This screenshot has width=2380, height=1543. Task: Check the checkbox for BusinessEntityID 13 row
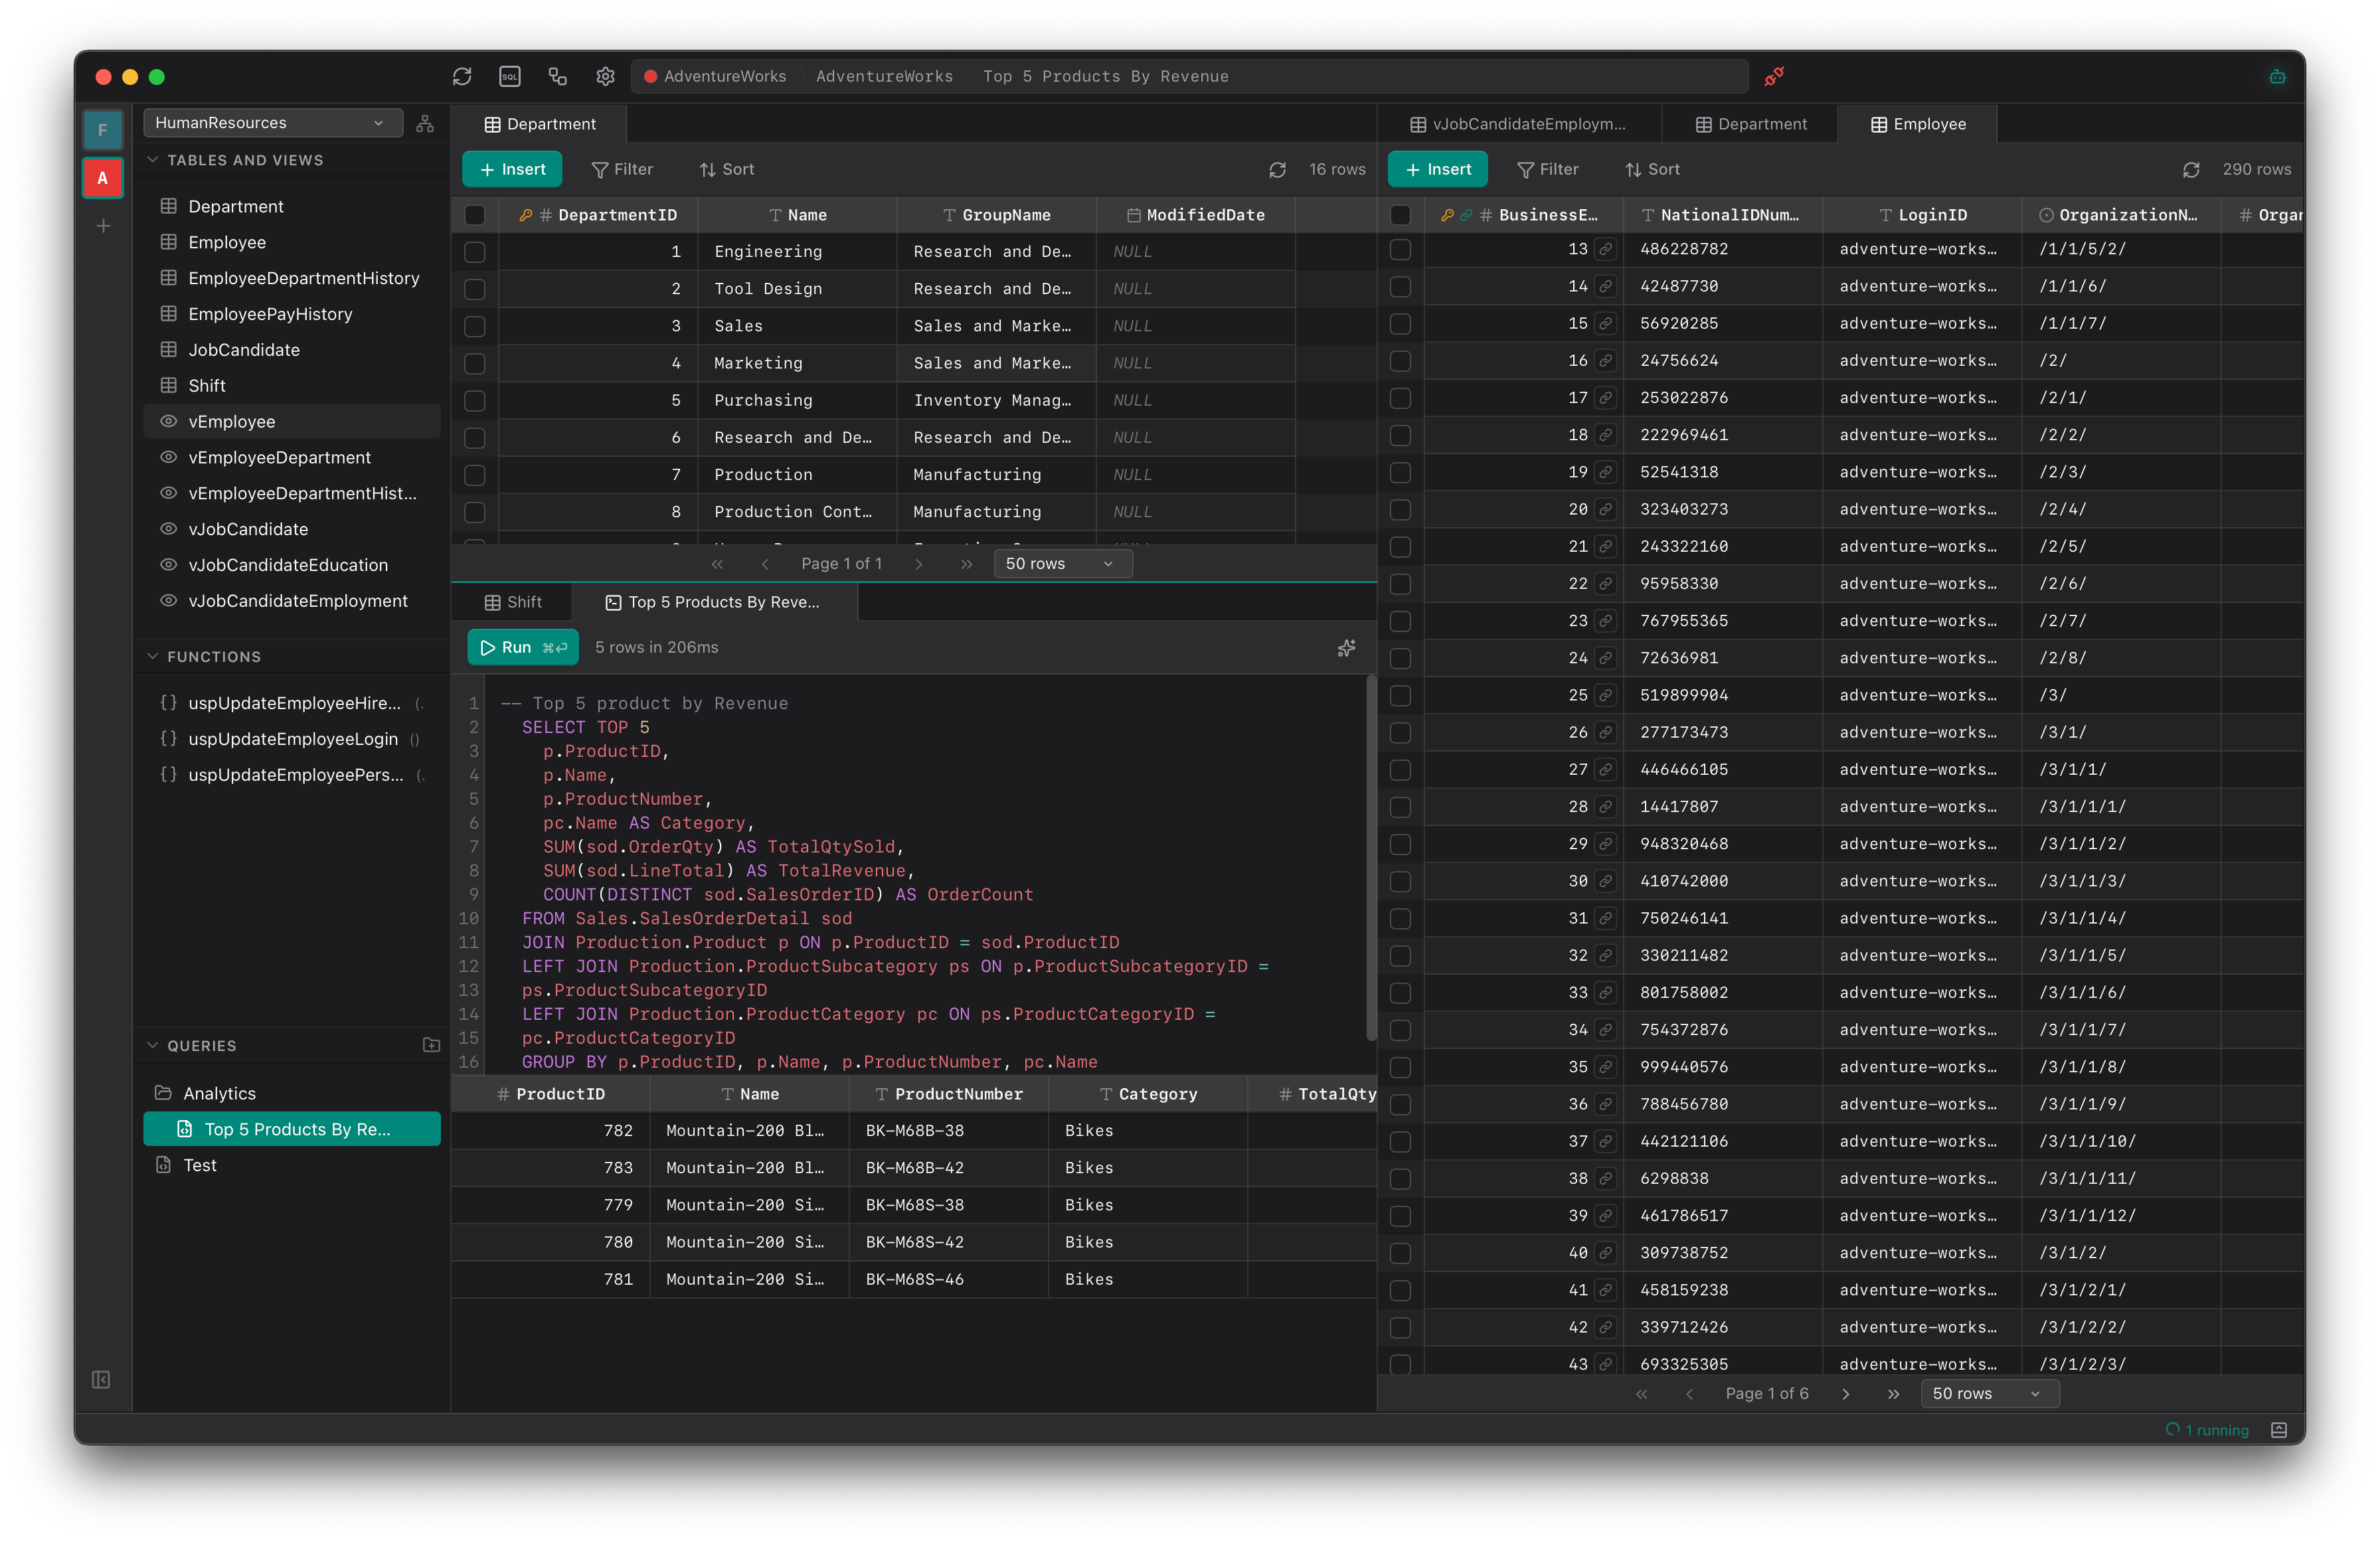click(1400, 249)
